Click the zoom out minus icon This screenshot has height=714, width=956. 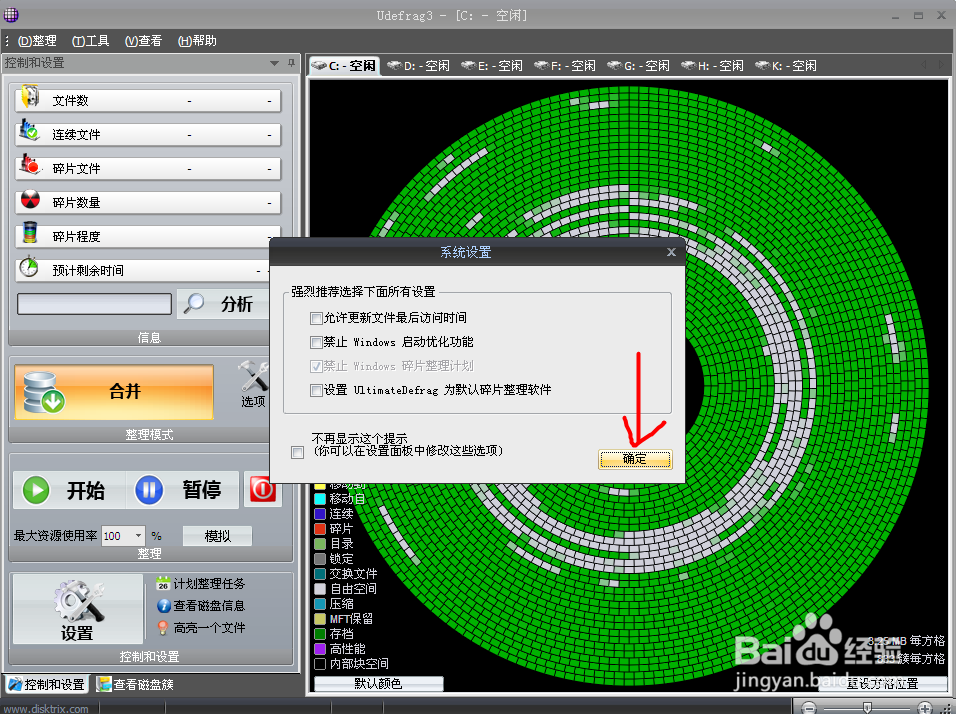click(808, 708)
